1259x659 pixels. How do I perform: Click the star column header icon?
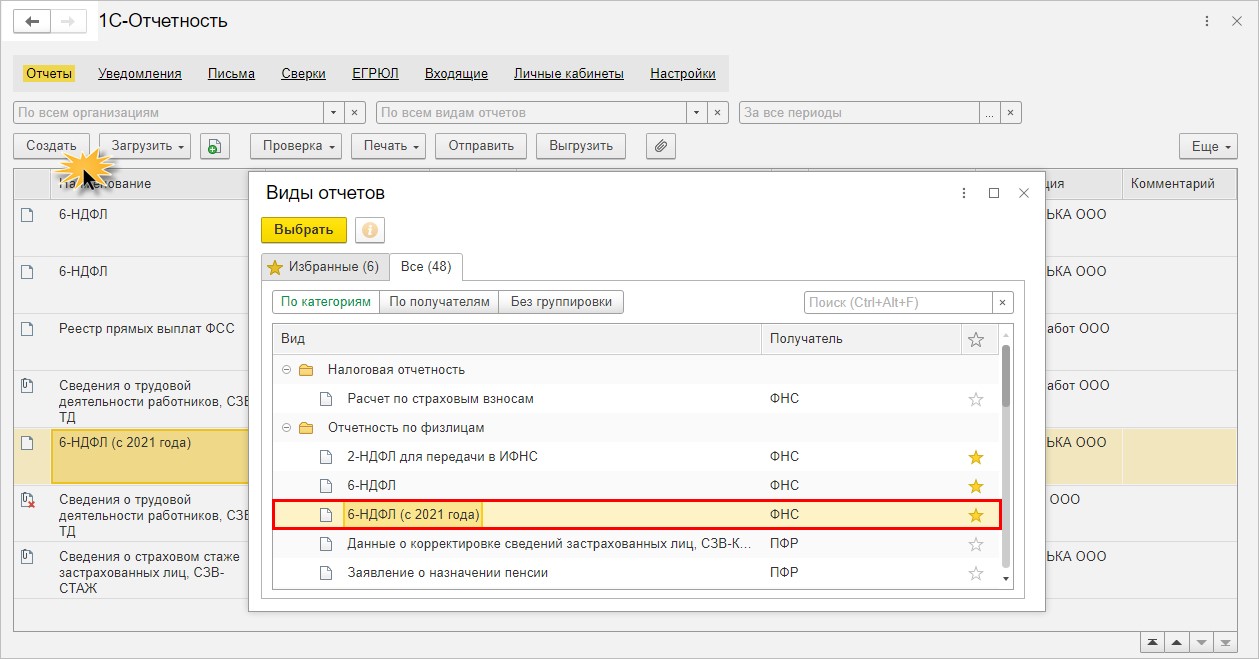pyautogui.click(x=976, y=339)
